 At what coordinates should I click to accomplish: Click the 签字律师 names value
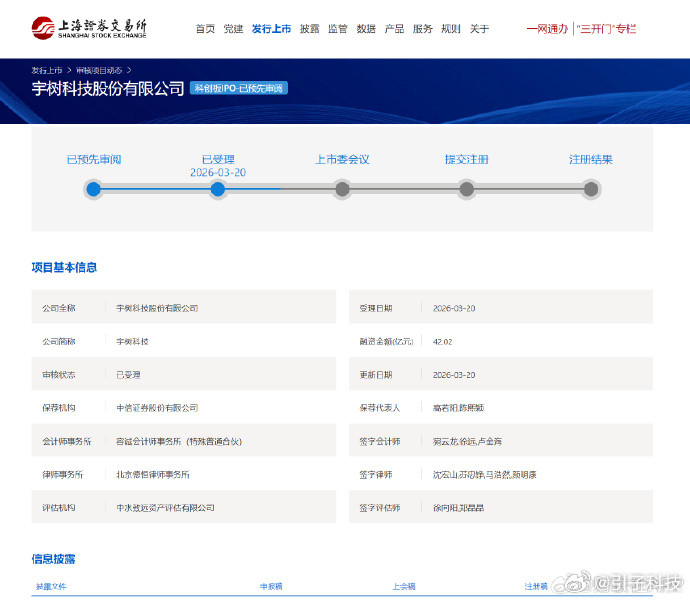pyautogui.click(x=484, y=475)
